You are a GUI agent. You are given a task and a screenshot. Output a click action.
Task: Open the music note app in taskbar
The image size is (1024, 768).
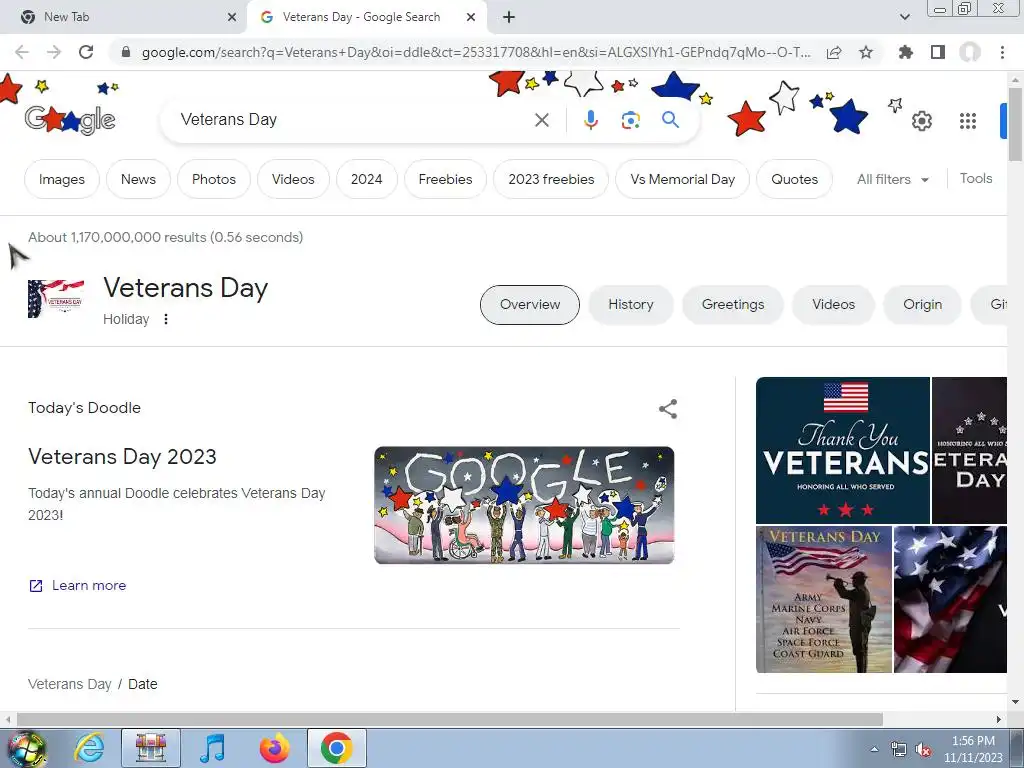click(x=212, y=748)
